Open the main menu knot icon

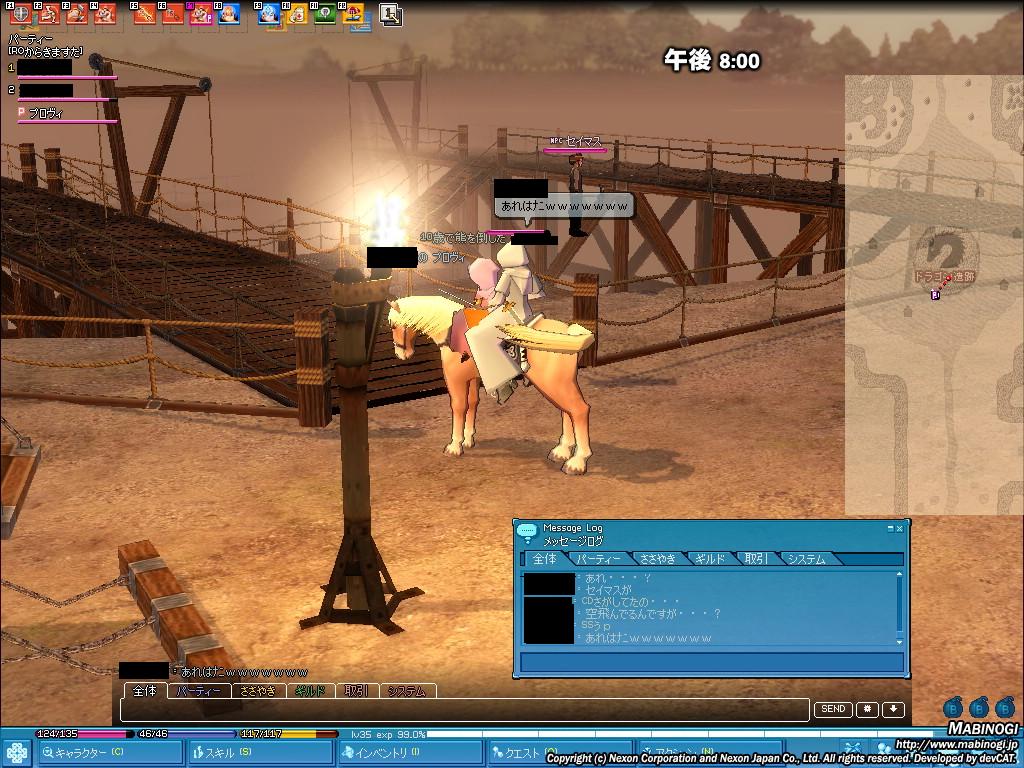coord(17,753)
